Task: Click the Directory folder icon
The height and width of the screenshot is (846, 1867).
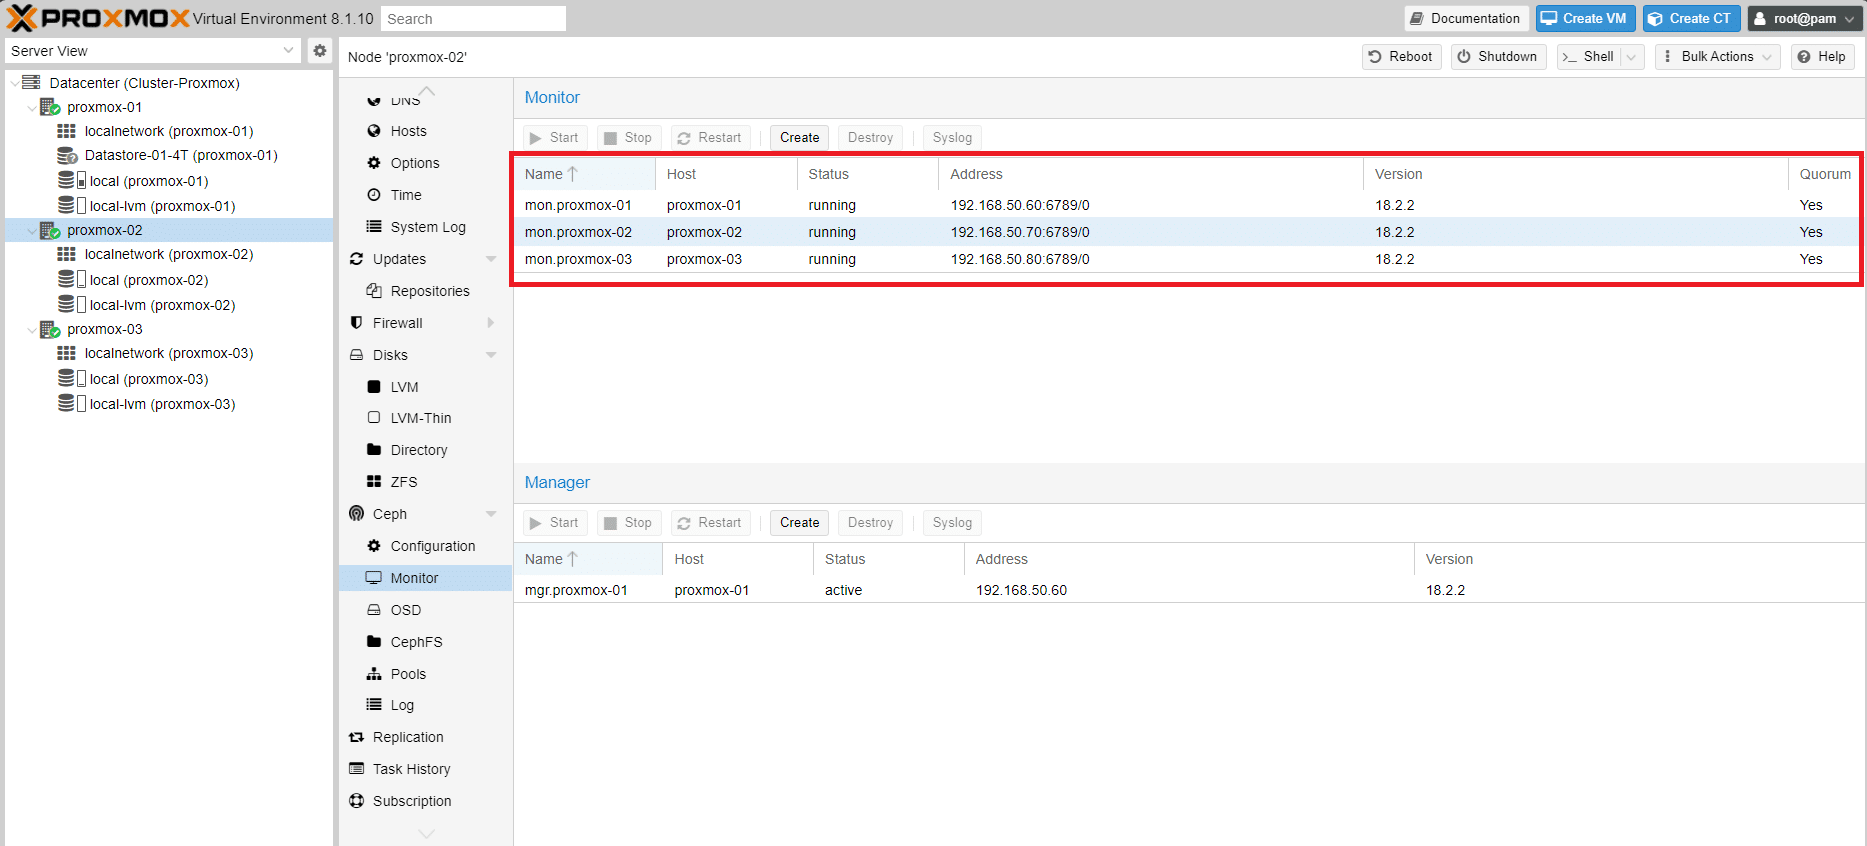Action: coord(374,450)
